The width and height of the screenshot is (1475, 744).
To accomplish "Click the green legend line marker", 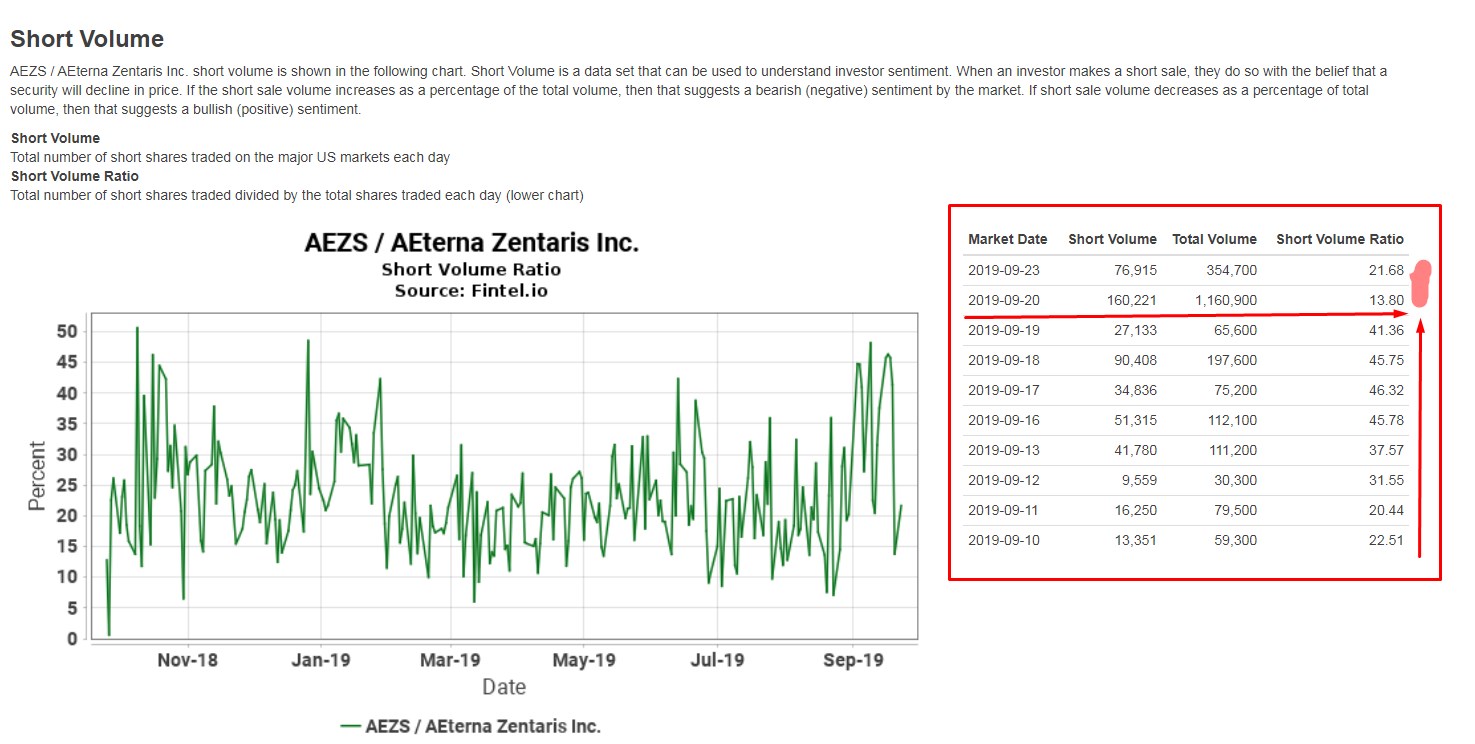I will click(x=350, y=726).
